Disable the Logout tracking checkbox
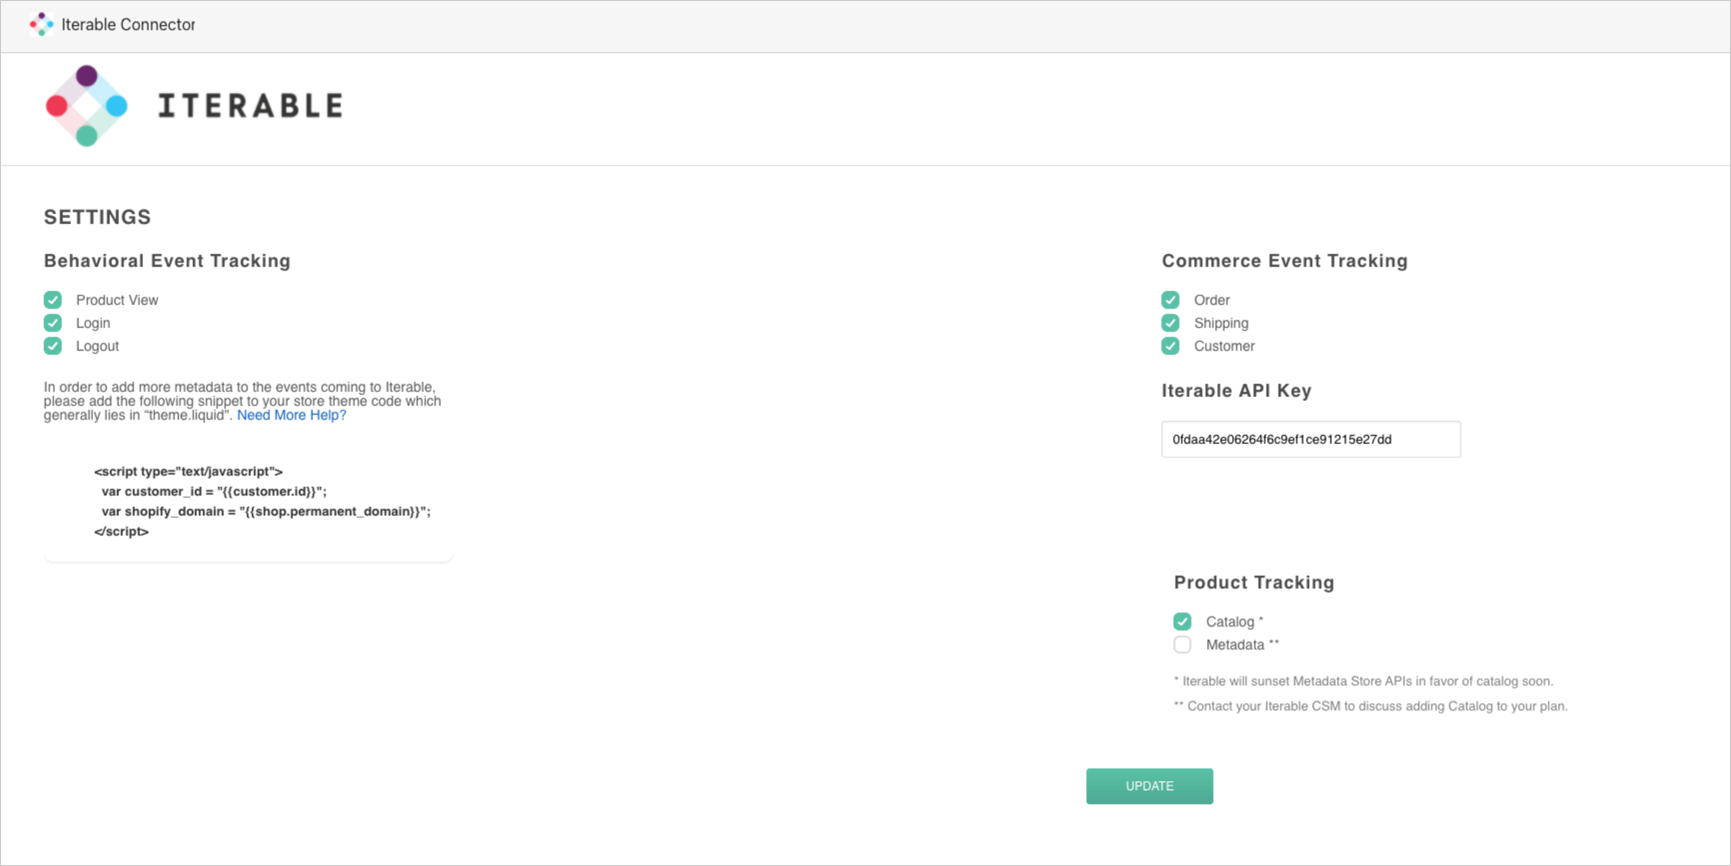Image resolution: width=1731 pixels, height=866 pixels. (53, 346)
